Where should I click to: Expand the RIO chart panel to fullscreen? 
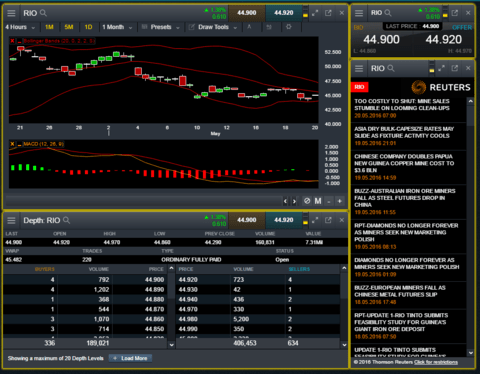[315, 13]
